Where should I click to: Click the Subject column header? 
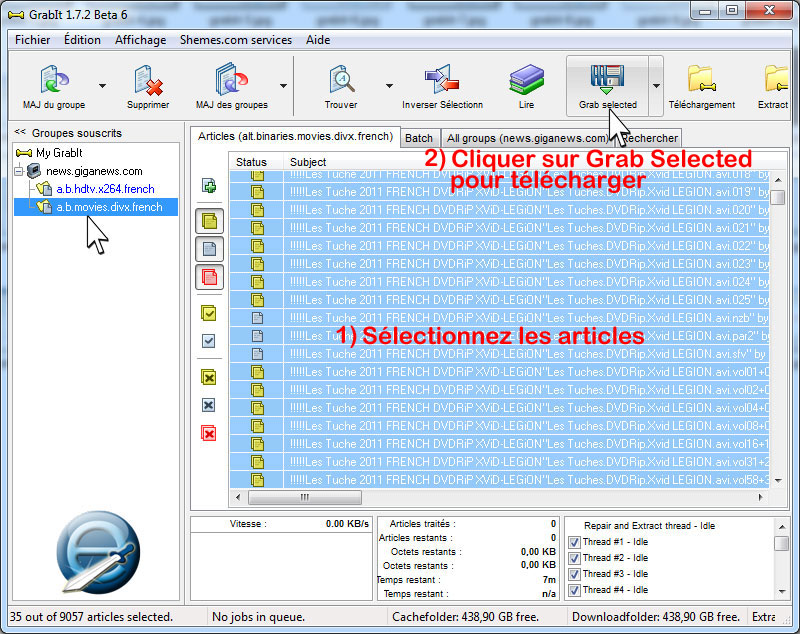[x=308, y=162]
